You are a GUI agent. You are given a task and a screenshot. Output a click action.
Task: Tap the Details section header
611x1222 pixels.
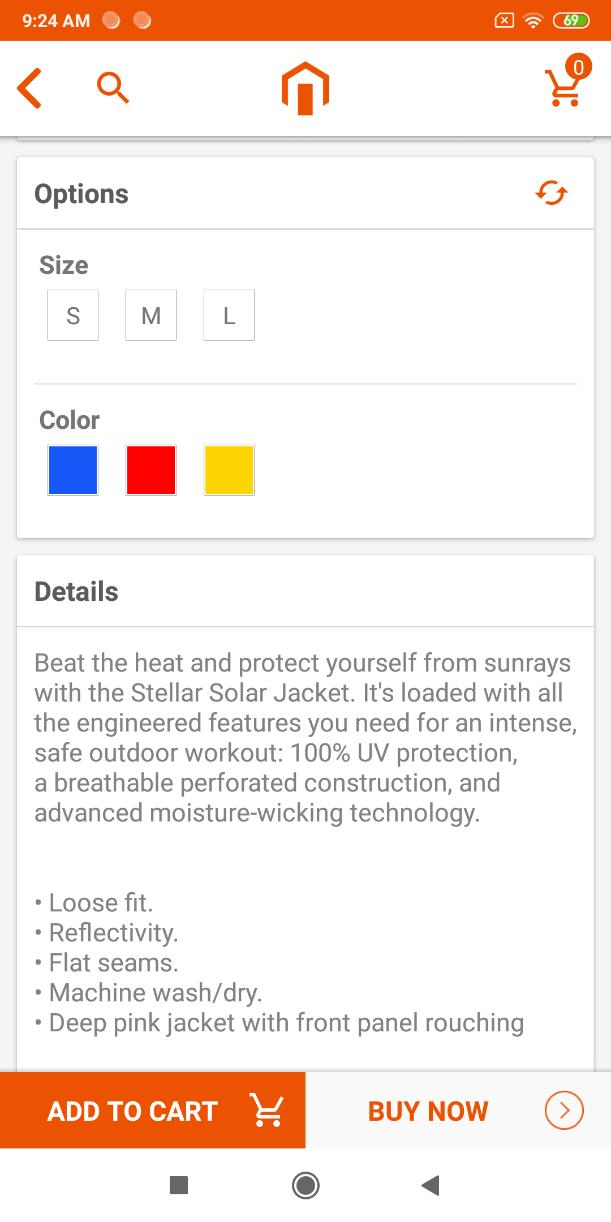(77, 592)
